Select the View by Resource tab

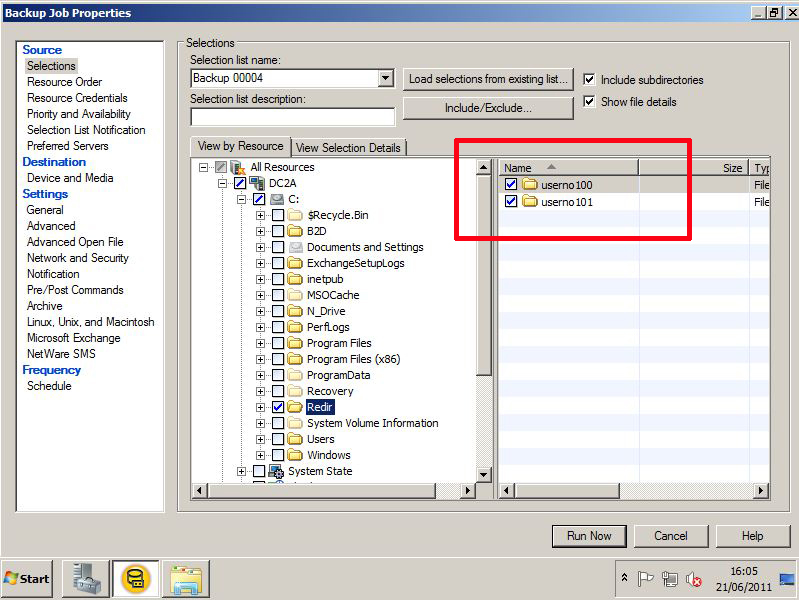pos(241,146)
